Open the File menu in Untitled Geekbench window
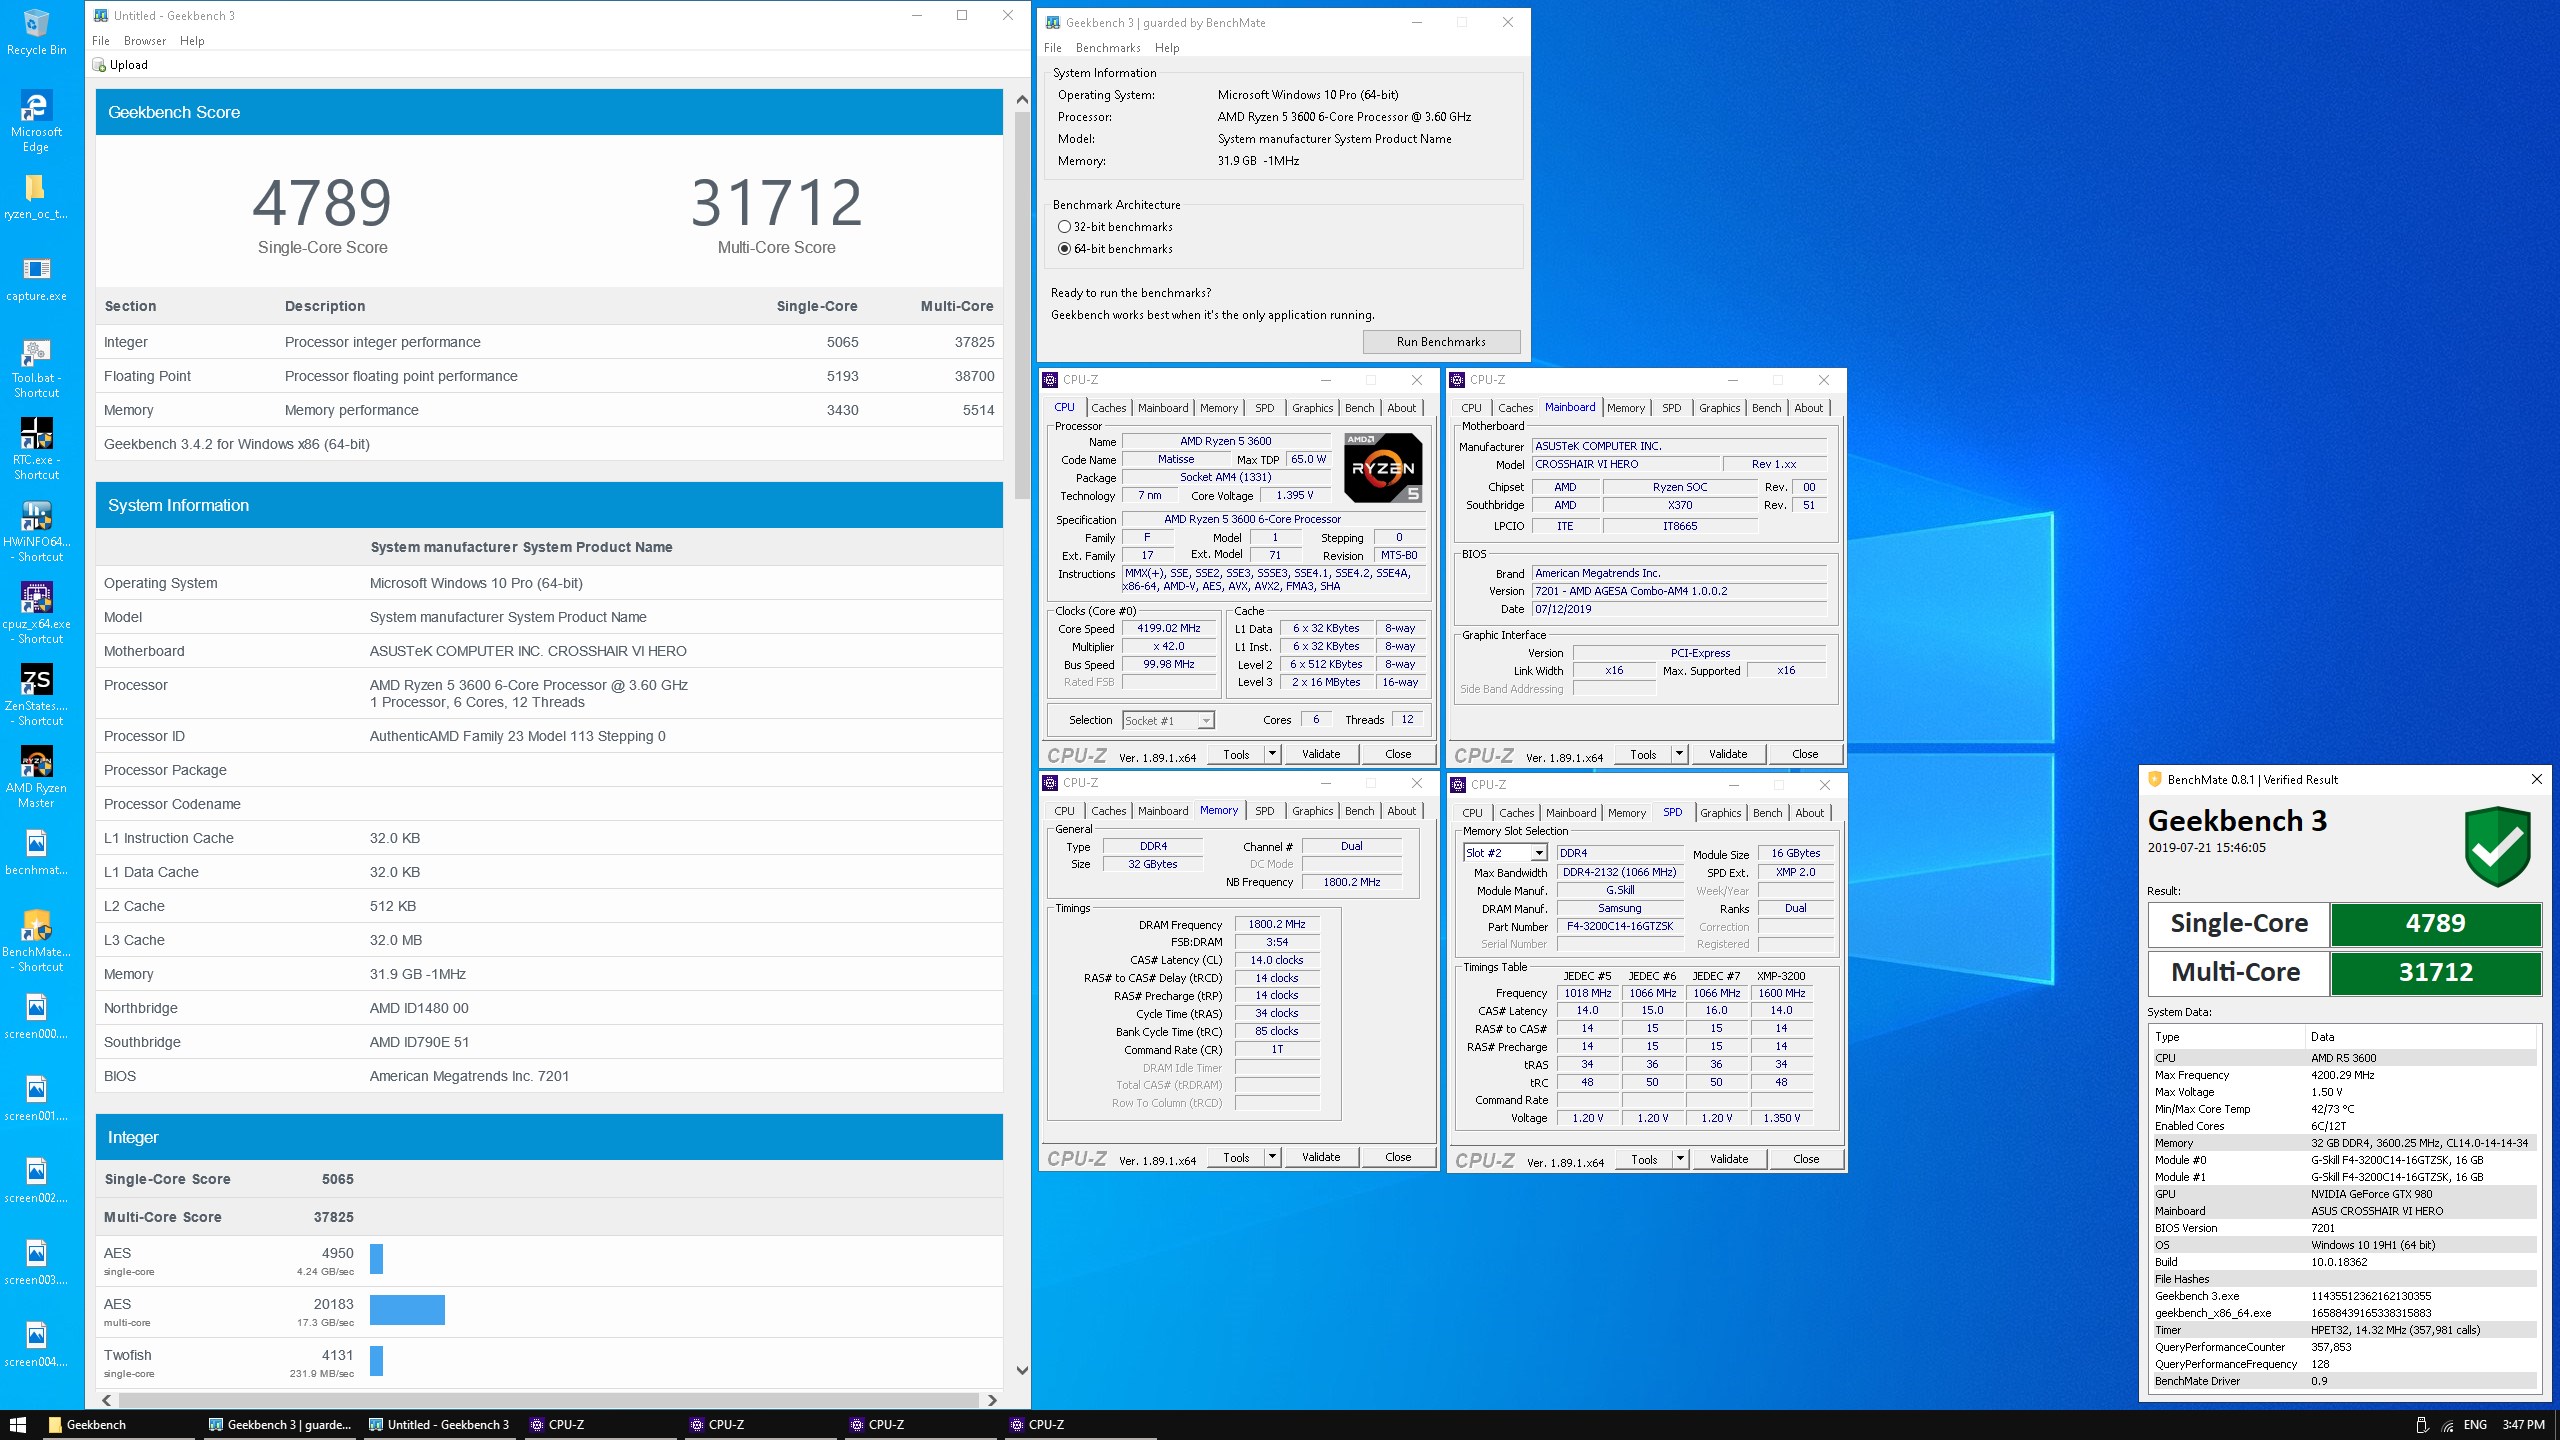This screenshot has height=1440, width=2560. coord(101,41)
